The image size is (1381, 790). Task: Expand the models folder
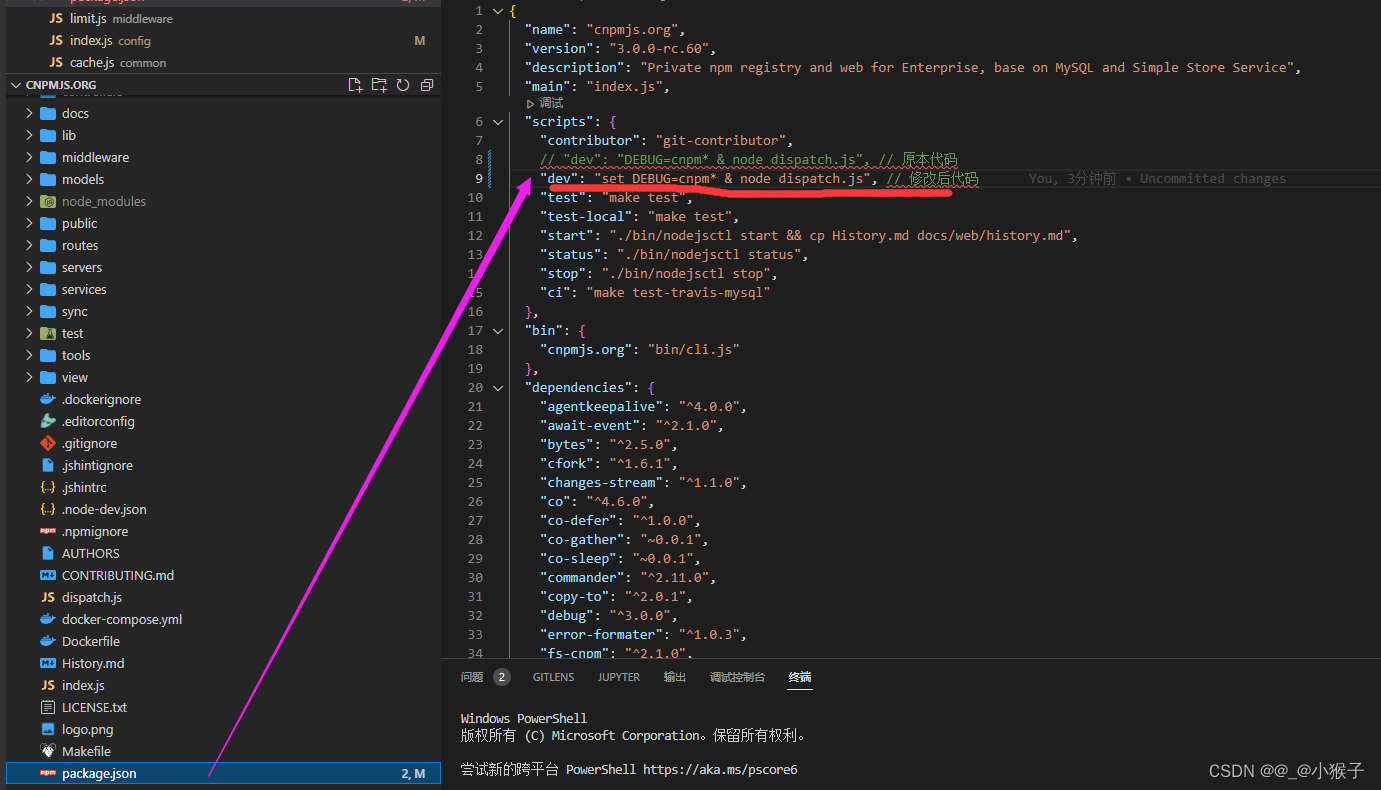pyautogui.click(x=30, y=179)
